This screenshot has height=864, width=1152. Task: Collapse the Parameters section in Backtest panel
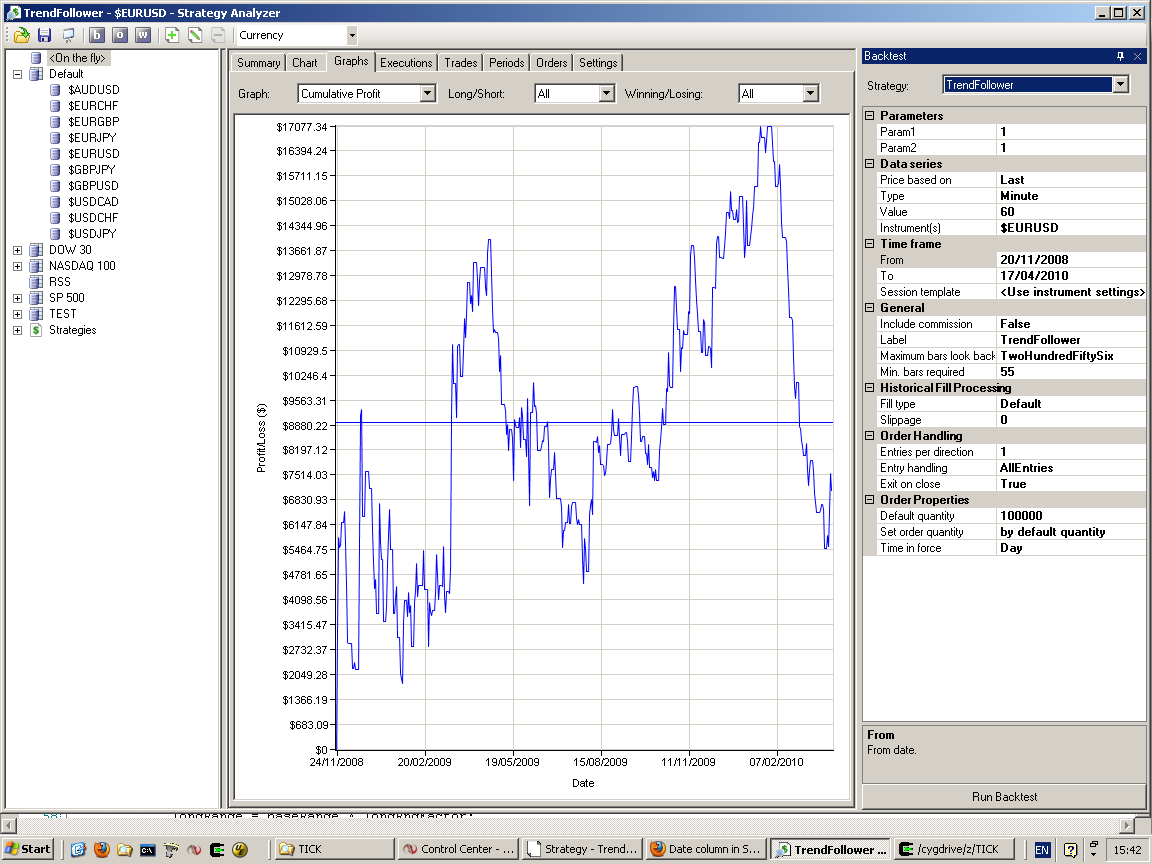pyautogui.click(x=869, y=116)
